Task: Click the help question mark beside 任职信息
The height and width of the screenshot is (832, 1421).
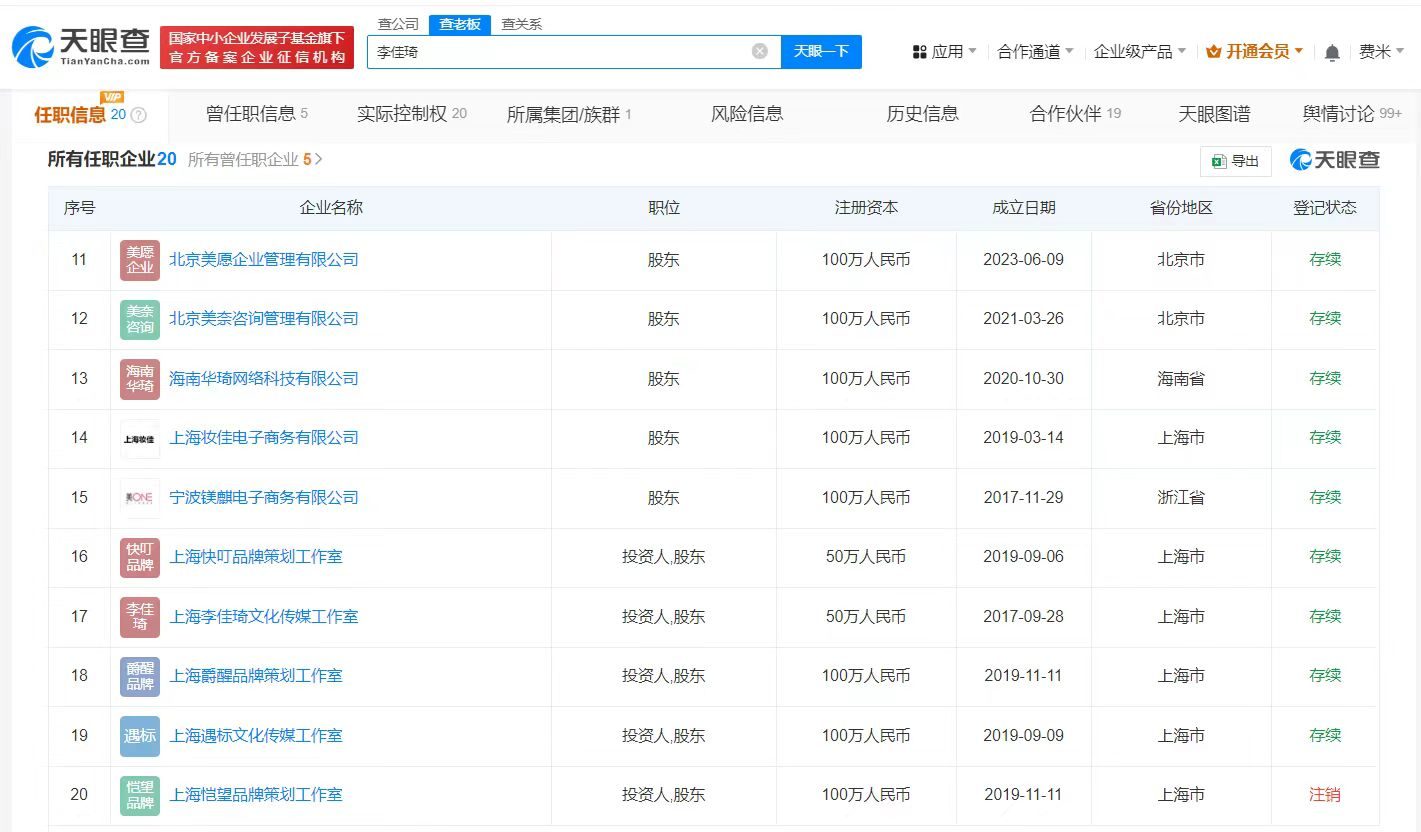Action: coord(139,115)
